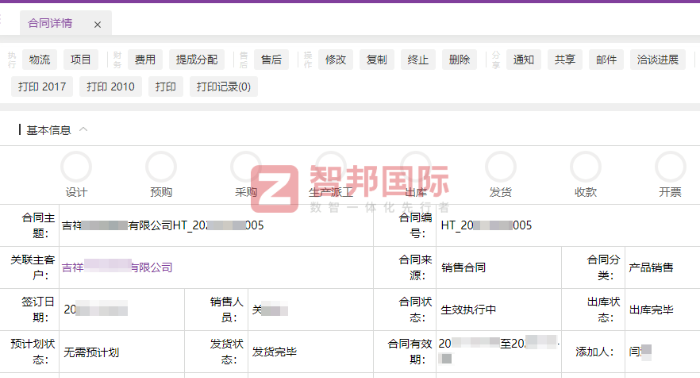Click the 邮件 button
Image resolution: width=700 pixels, height=378 pixels.
pos(606,60)
